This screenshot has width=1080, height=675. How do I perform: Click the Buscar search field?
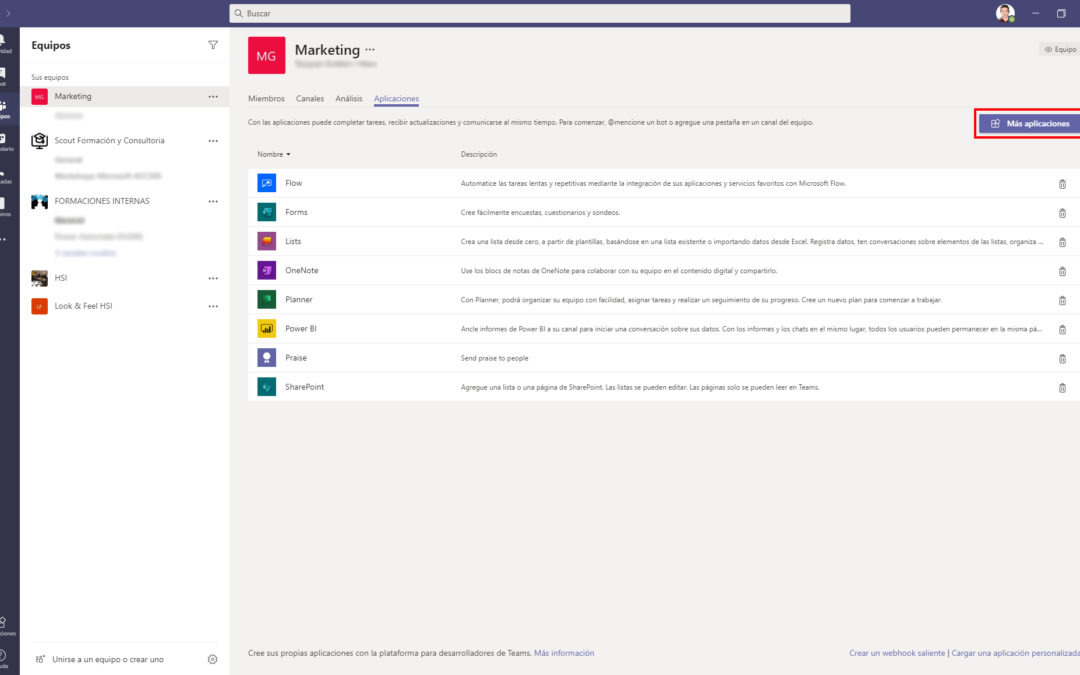coord(540,13)
